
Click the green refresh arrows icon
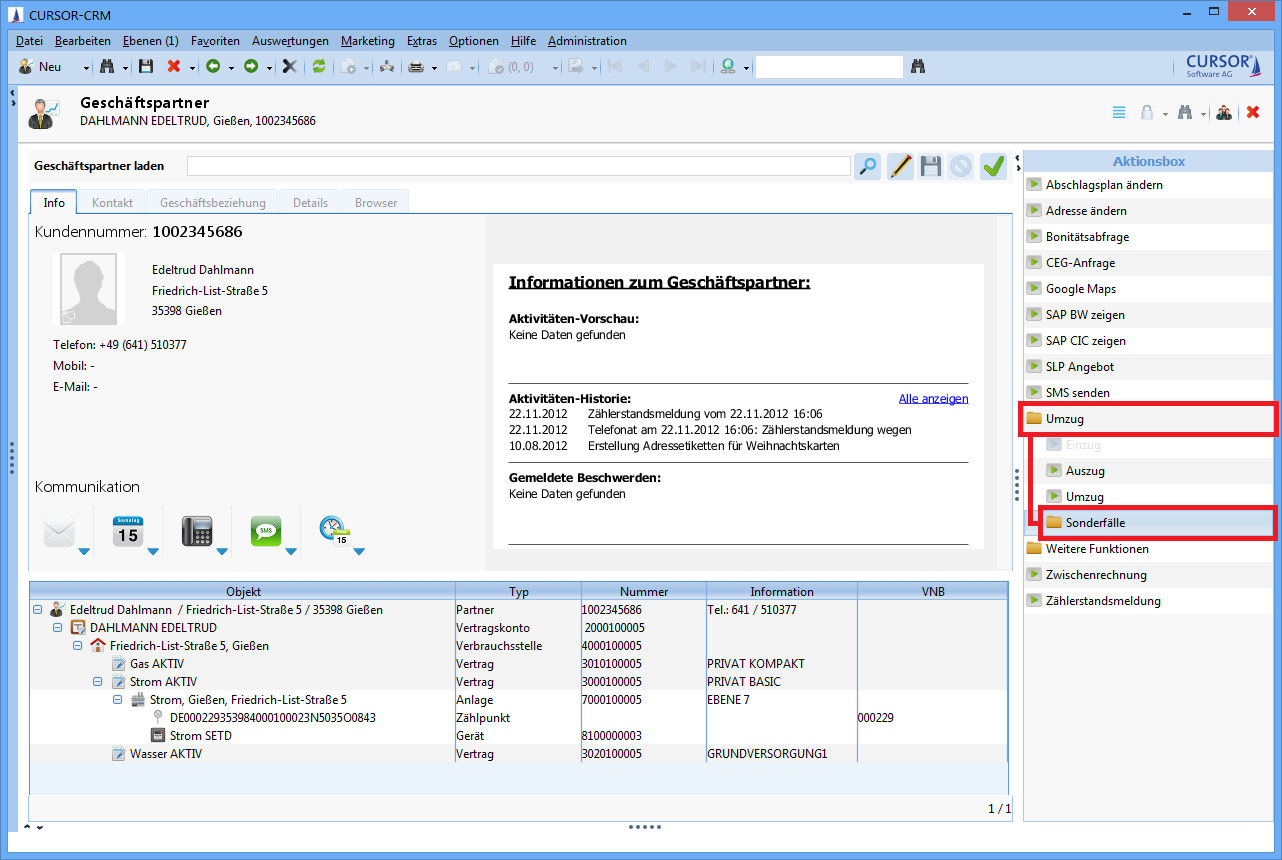point(319,67)
